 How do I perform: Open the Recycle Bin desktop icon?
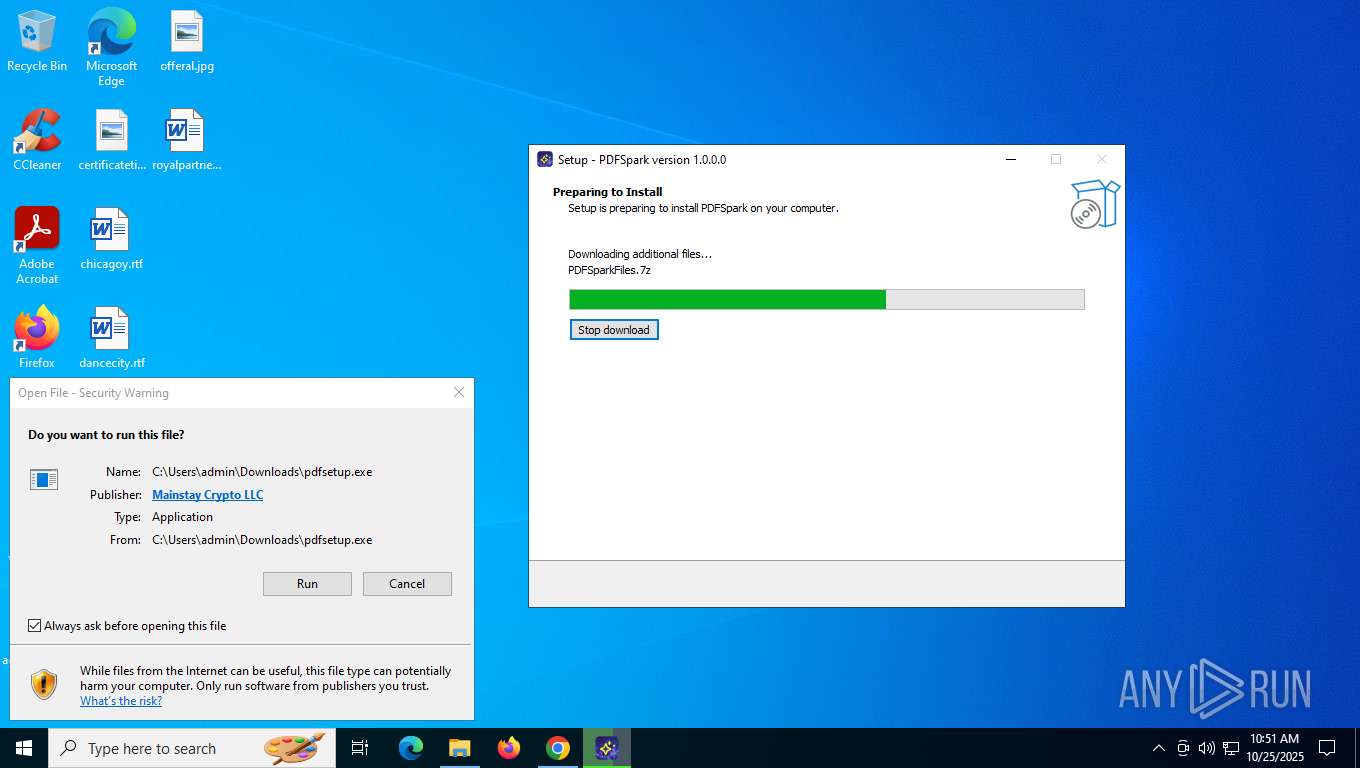click(37, 41)
